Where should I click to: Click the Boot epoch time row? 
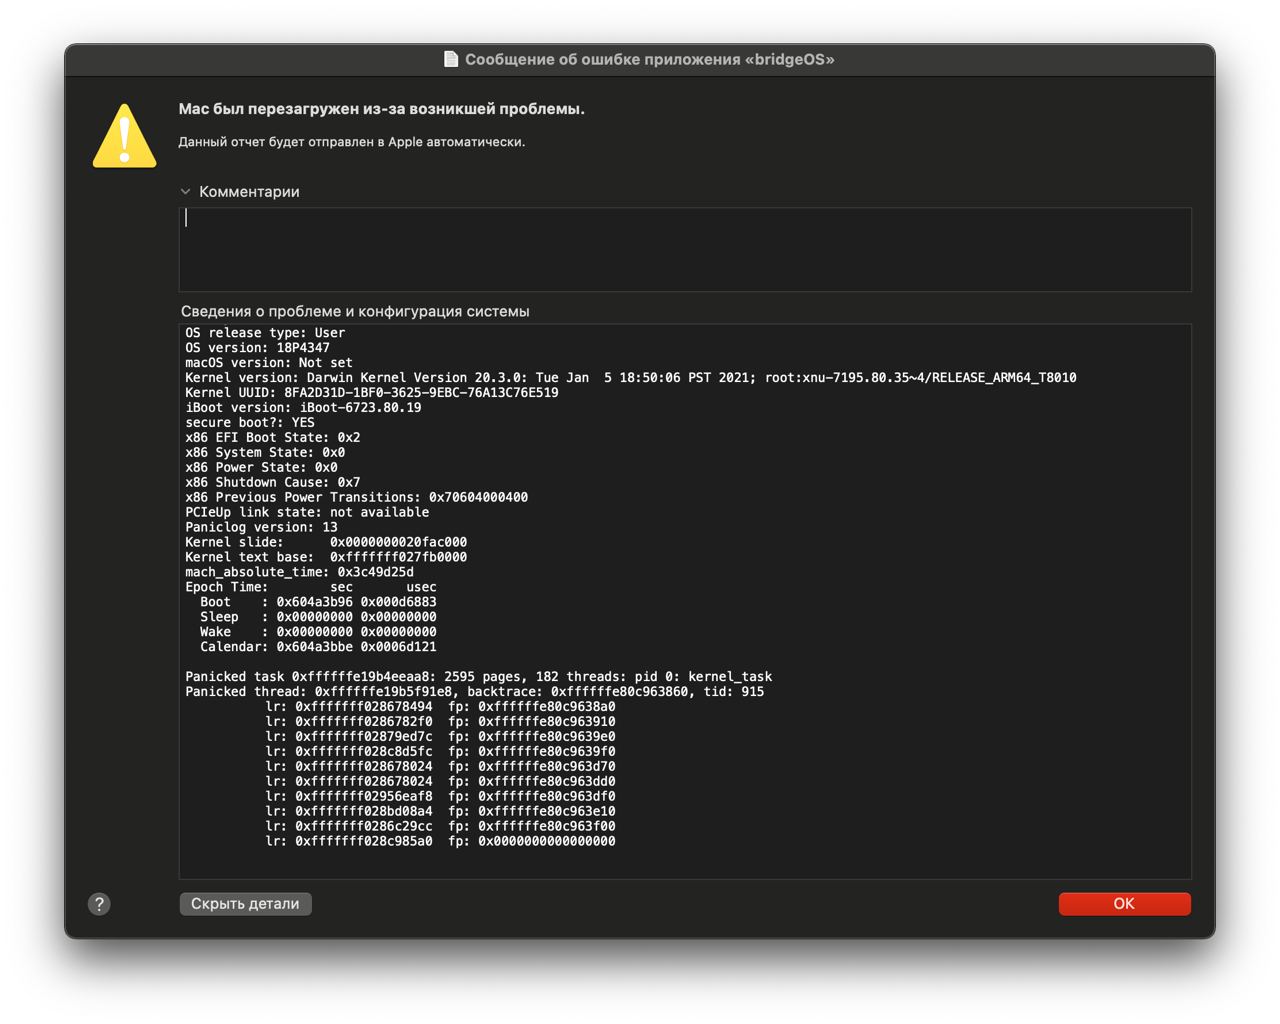click(x=318, y=603)
